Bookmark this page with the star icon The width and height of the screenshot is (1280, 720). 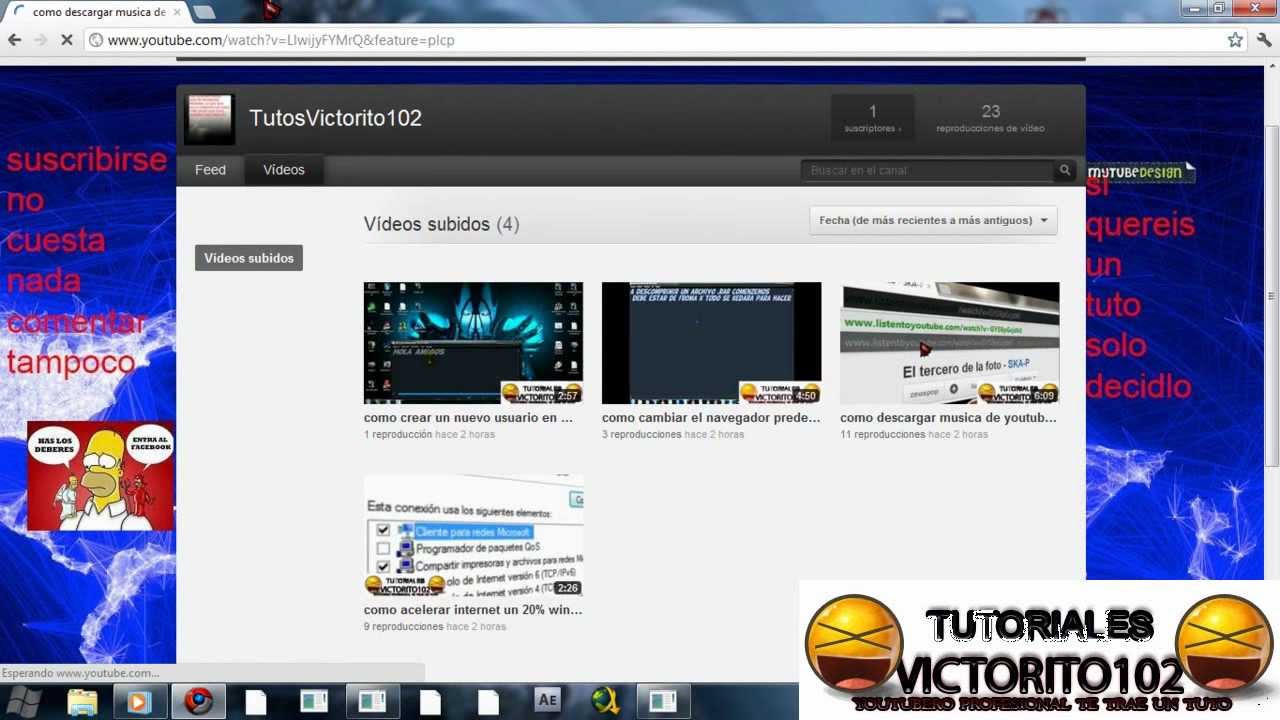[x=1235, y=40]
